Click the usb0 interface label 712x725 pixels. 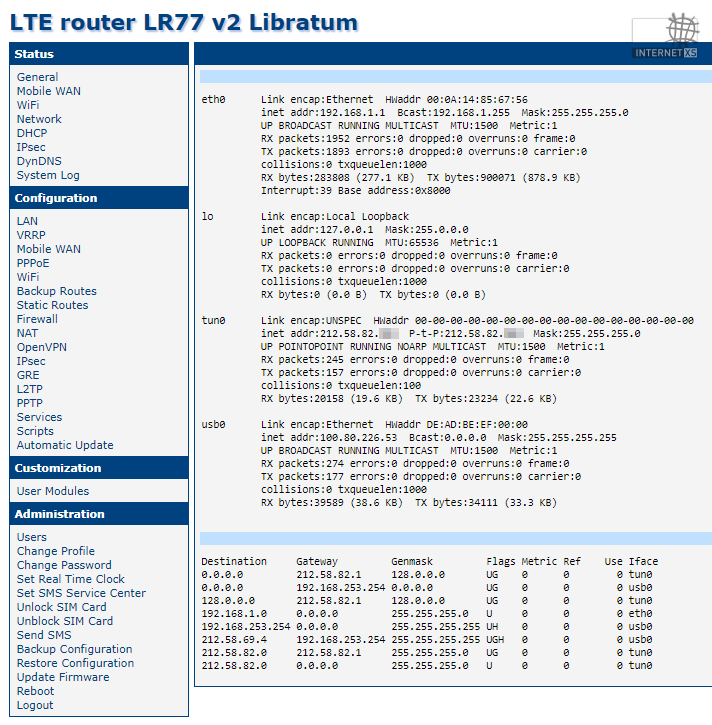coord(213,424)
